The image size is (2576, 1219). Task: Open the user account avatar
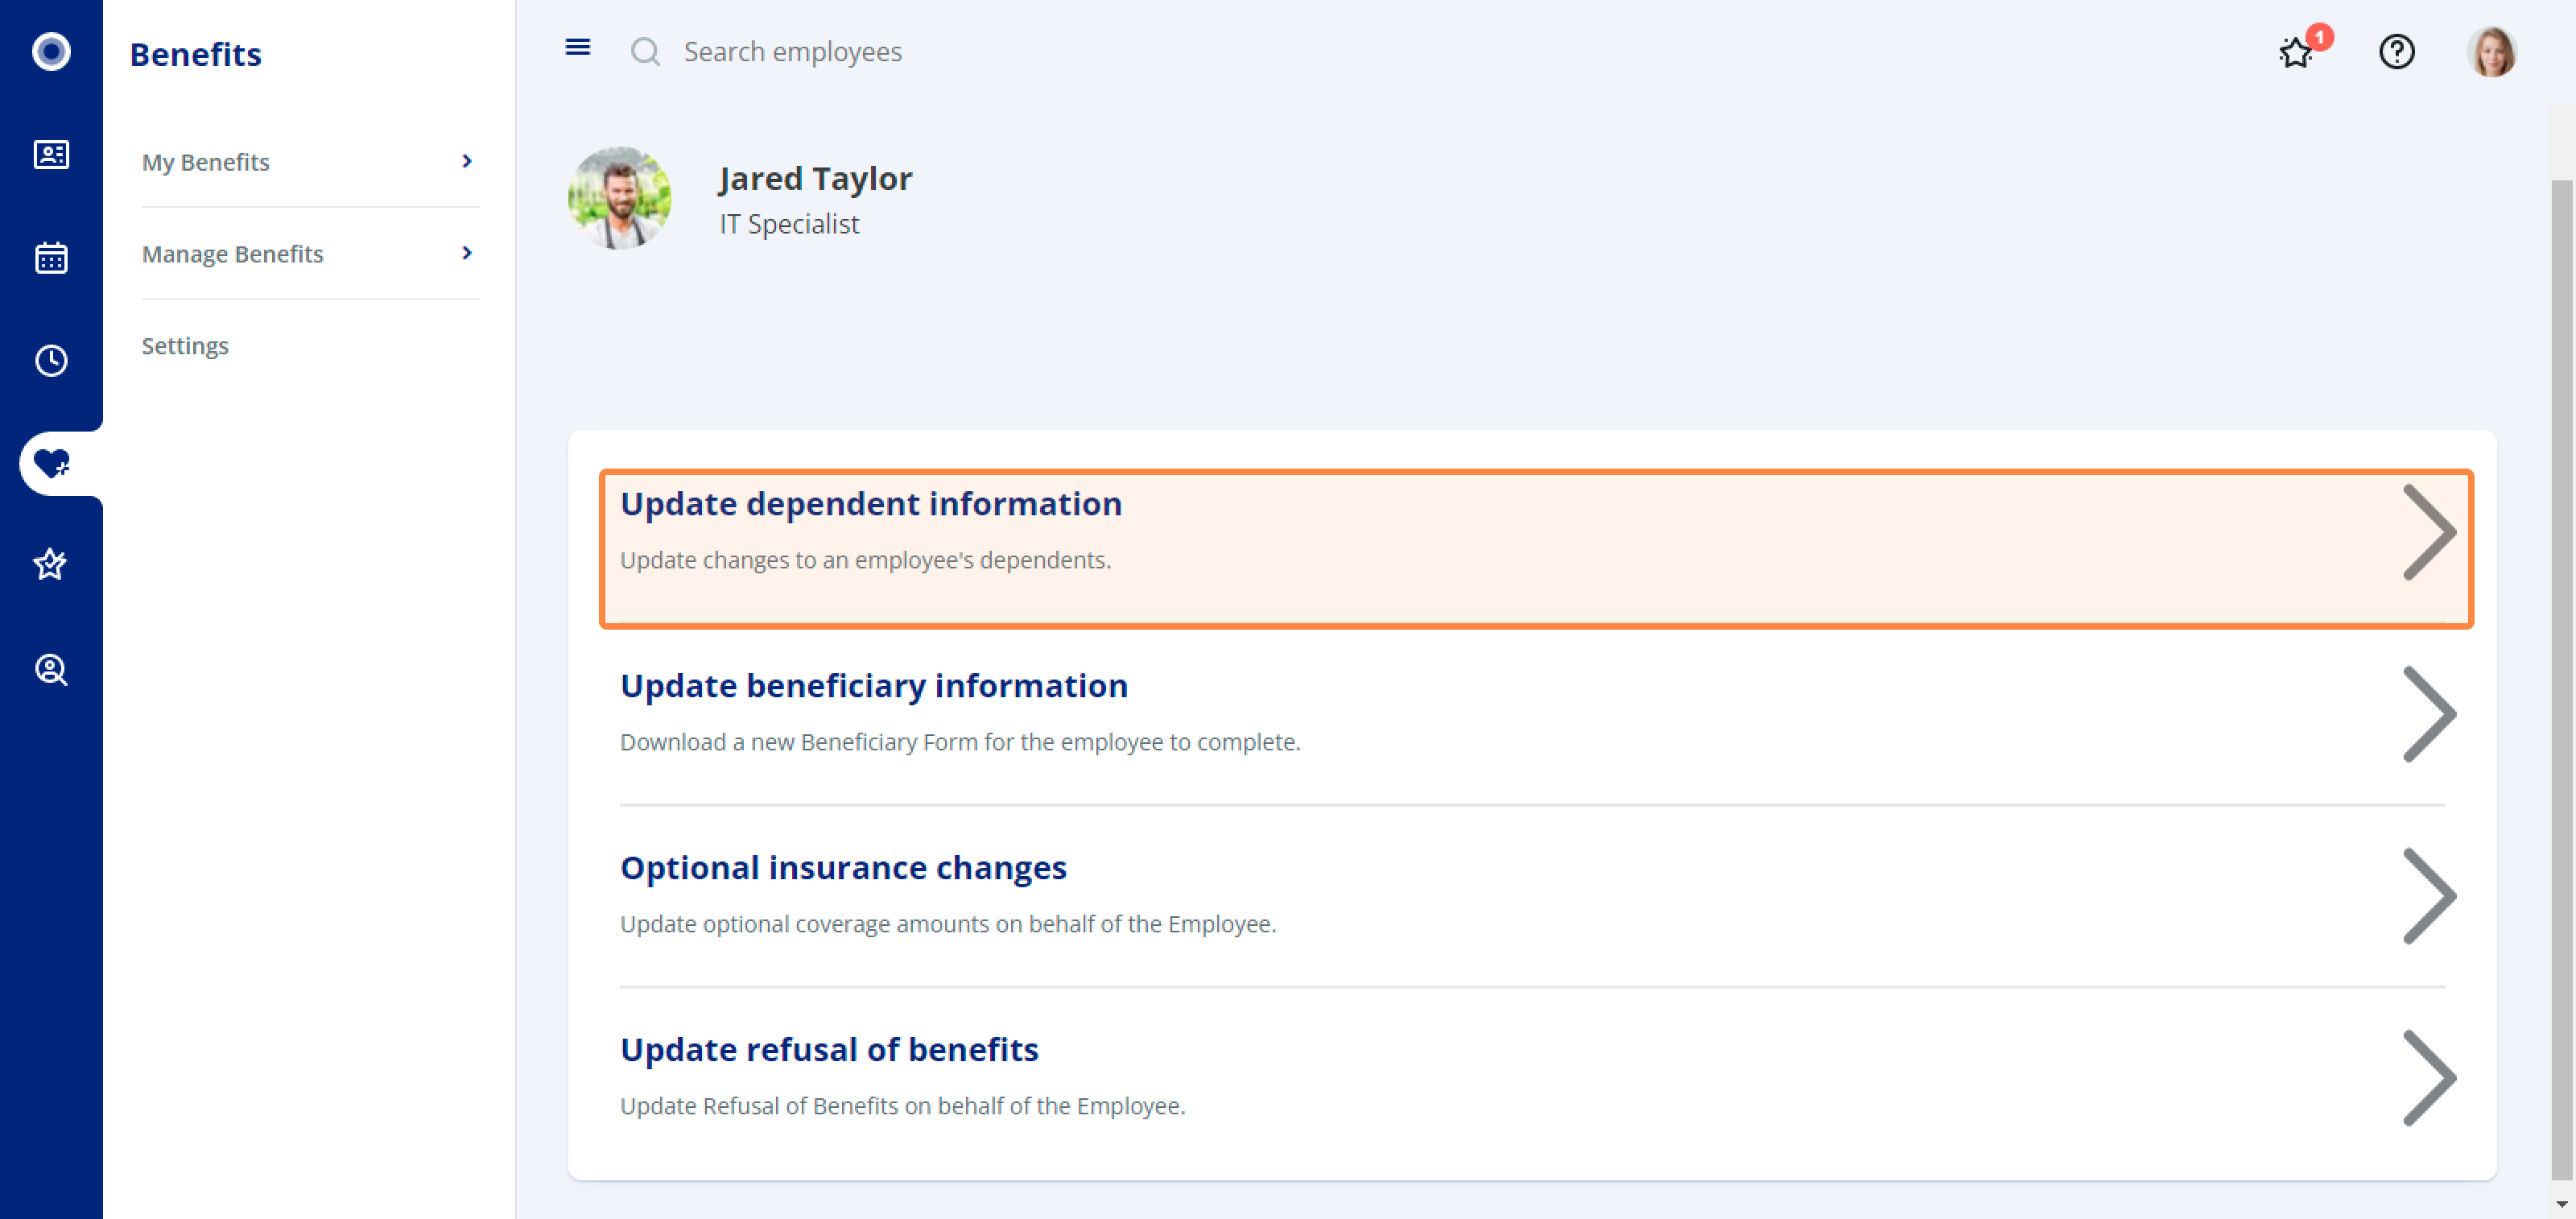click(x=2491, y=51)
